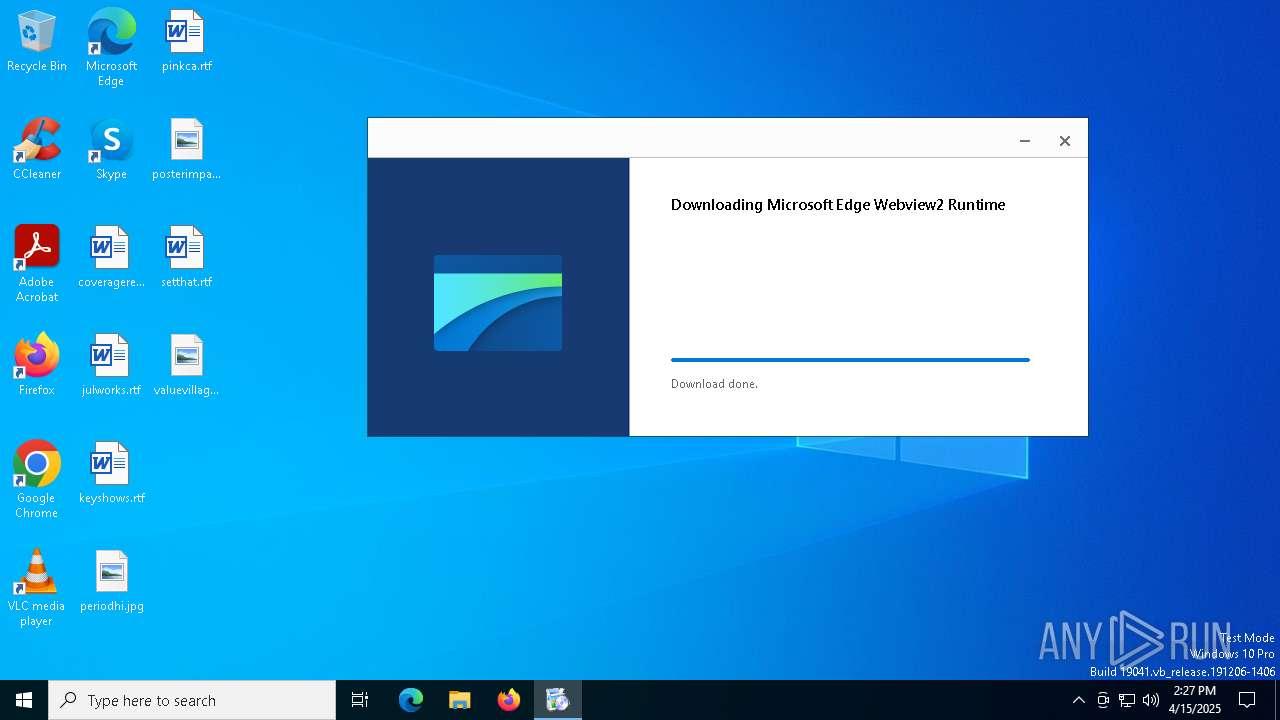Click the Task View taskbar button
Screen dimensions: 1280x720
360,700
